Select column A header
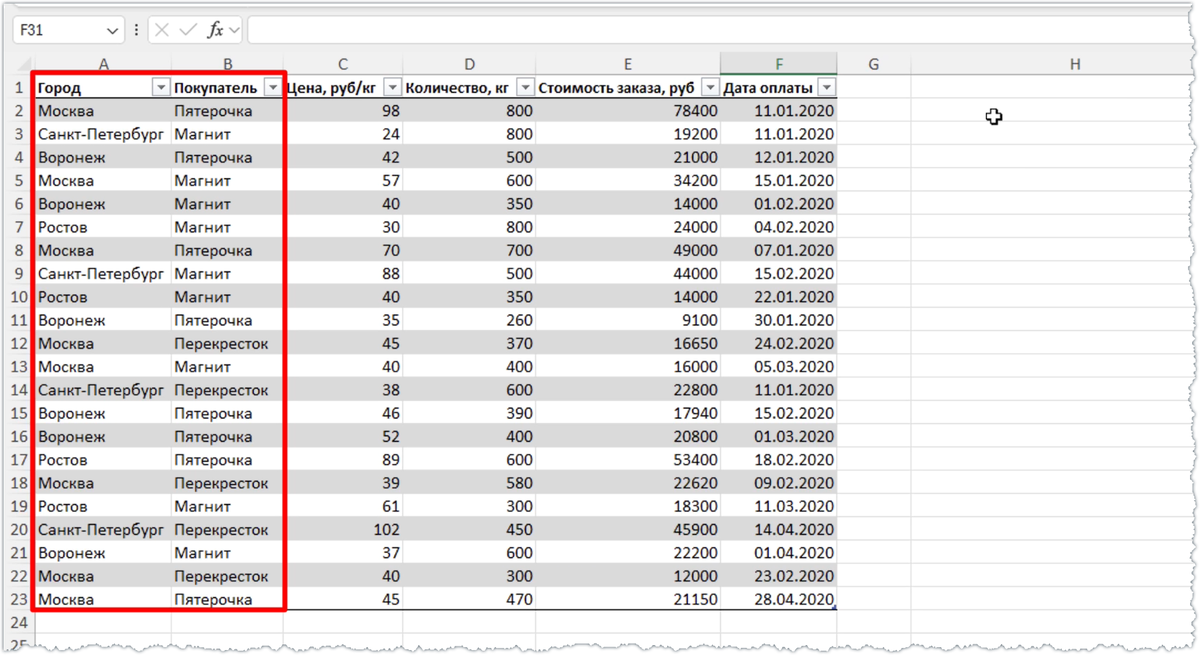The height and width of the screenshot is (655, 1200). pyautogui.click(x=103, y=64)
